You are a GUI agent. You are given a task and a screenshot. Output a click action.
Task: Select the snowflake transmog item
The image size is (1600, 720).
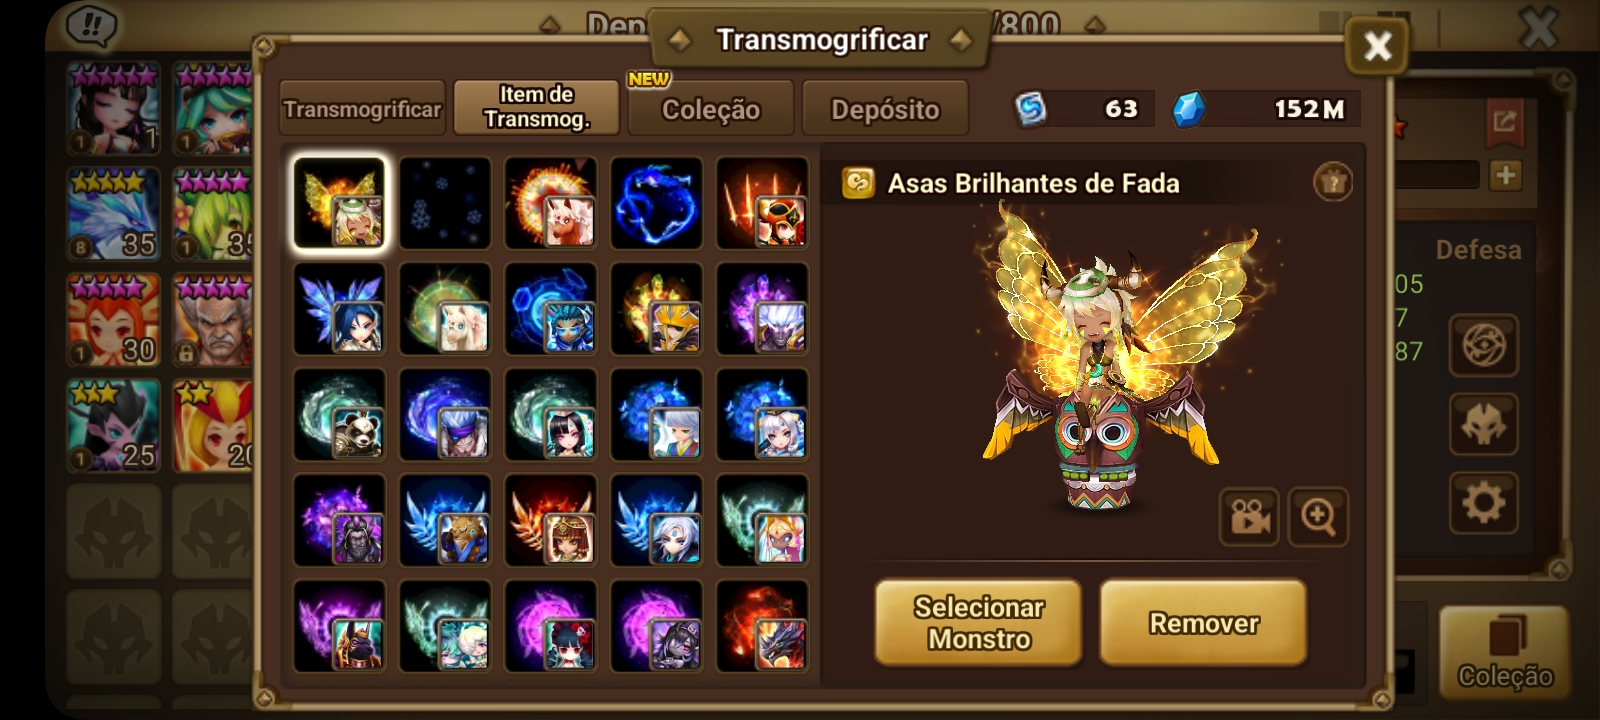pos(445,203)
